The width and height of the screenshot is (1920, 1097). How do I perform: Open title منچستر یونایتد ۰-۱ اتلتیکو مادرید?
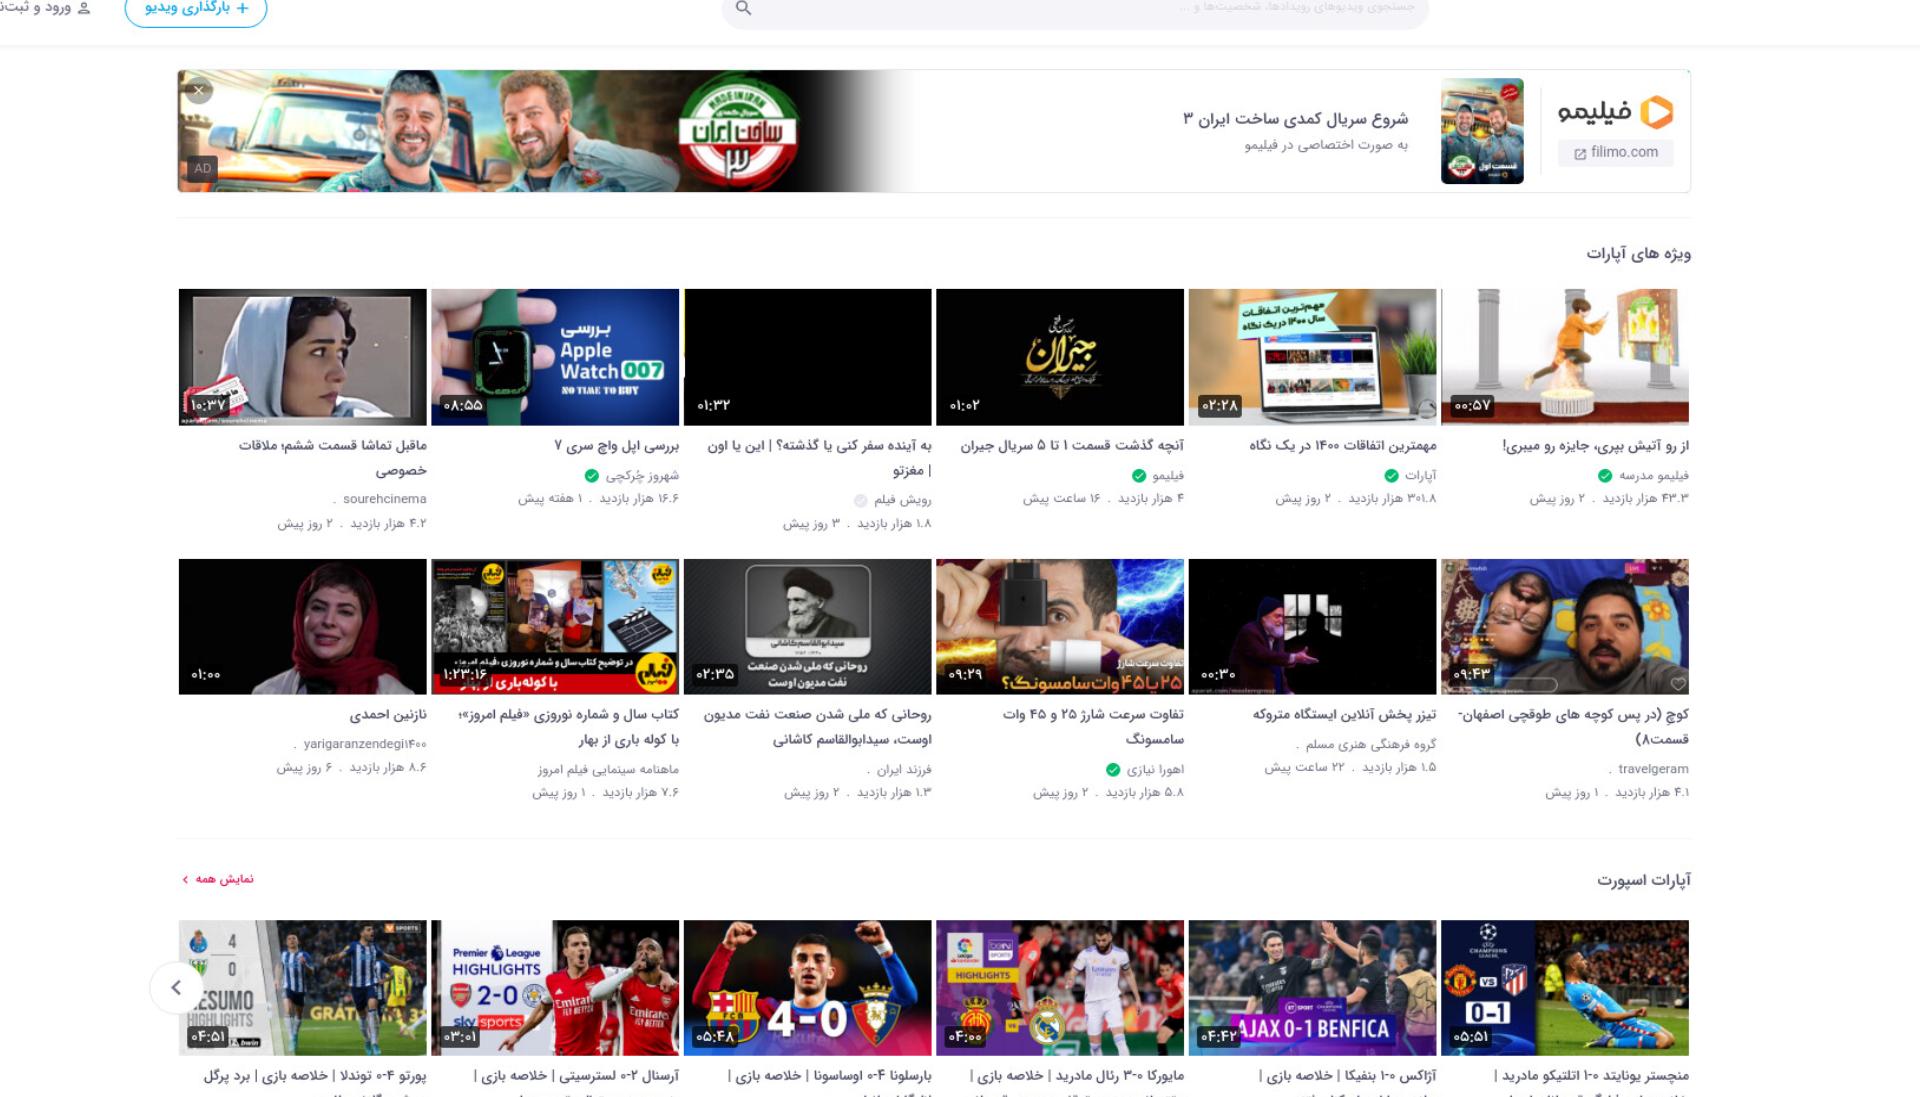[x=1592, y=1077]
